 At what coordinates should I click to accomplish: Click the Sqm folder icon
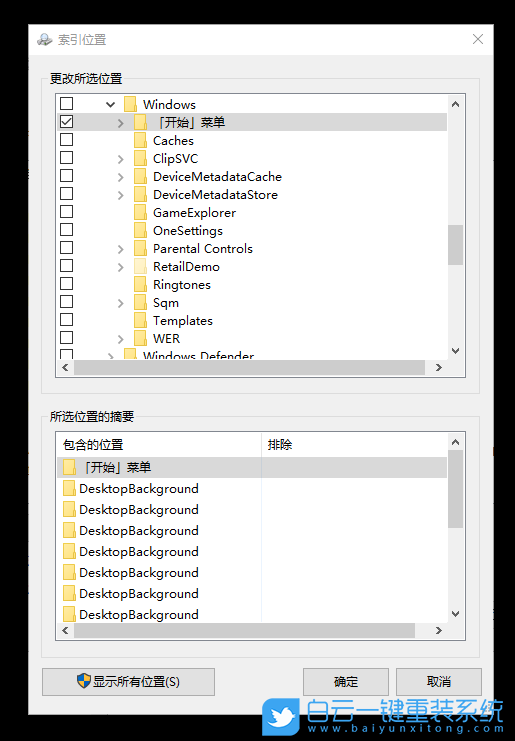point(140,302)
